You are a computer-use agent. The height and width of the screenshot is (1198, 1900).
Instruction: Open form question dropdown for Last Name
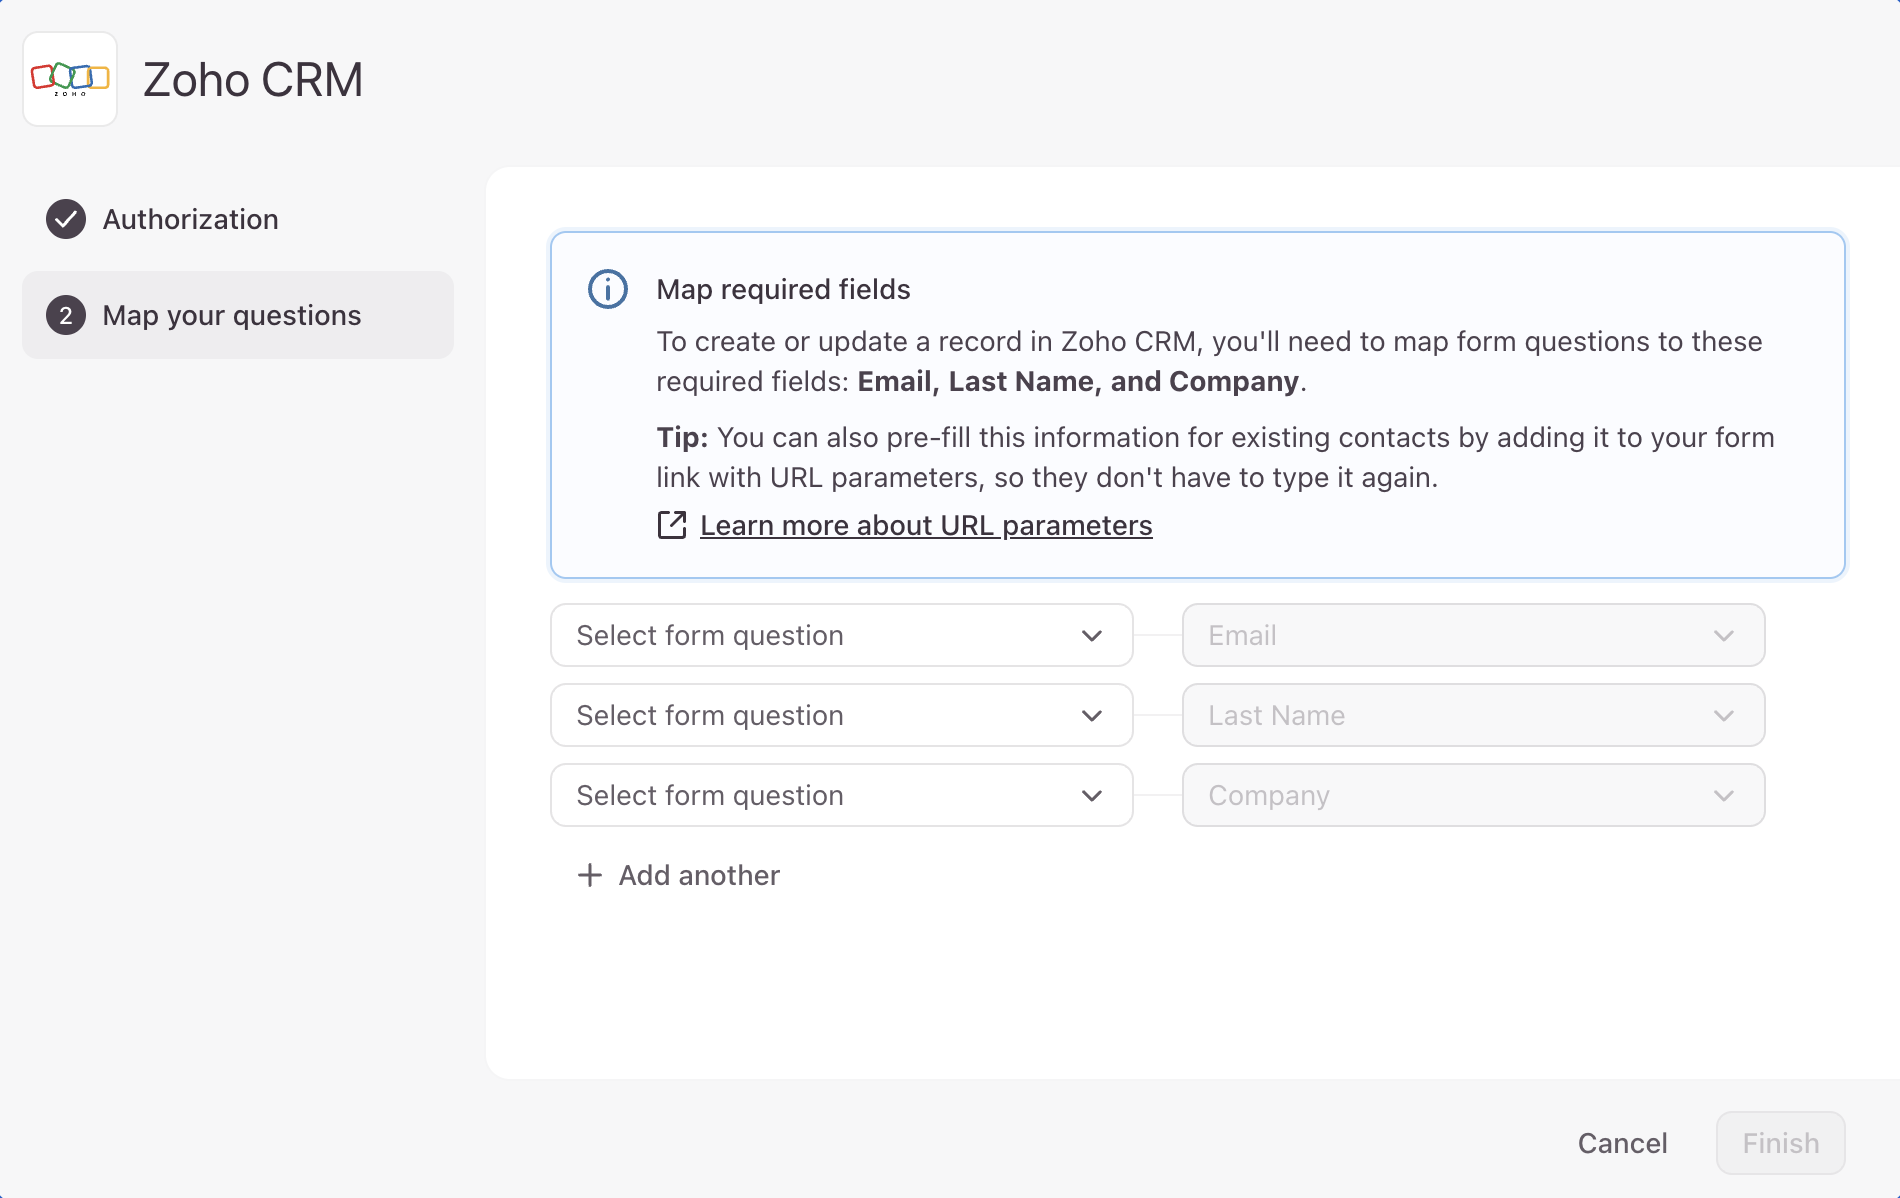842,715
